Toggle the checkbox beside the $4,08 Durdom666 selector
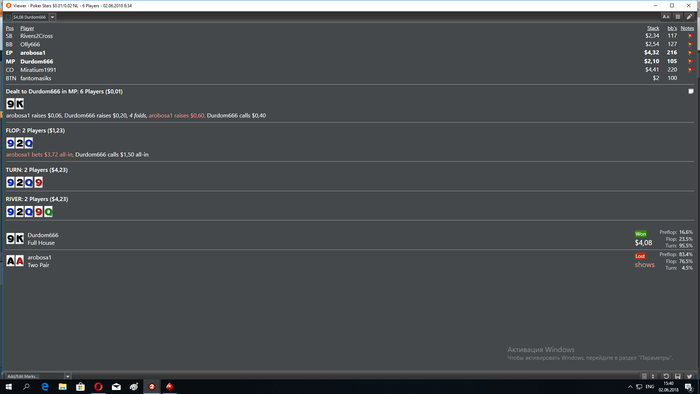The height and width of the screenshot is (394, 700). tap(8, 17)
